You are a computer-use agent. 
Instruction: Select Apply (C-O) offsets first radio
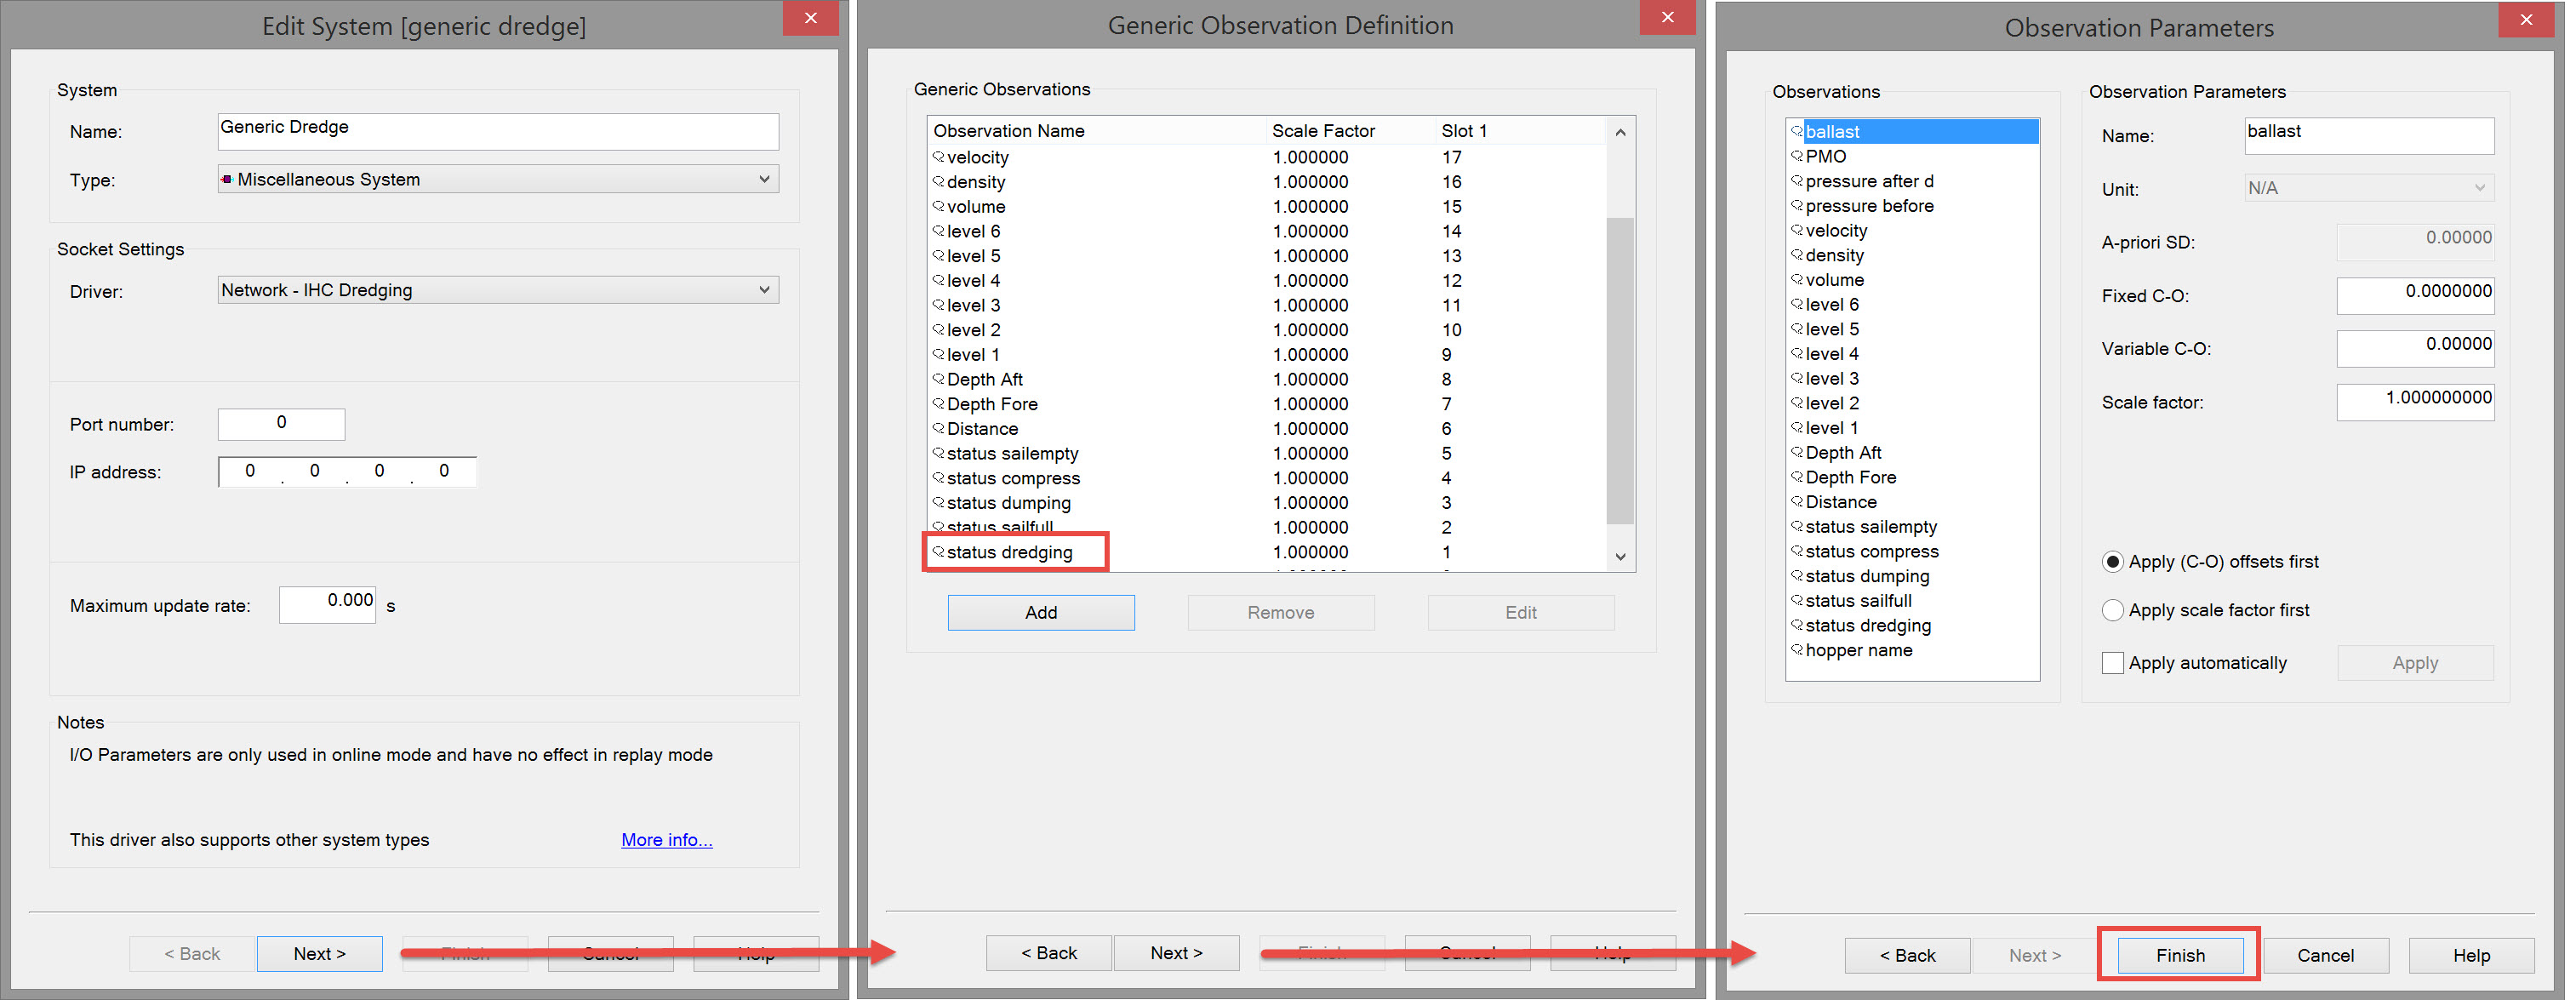pyautogui.click(x=2112, y=562)
